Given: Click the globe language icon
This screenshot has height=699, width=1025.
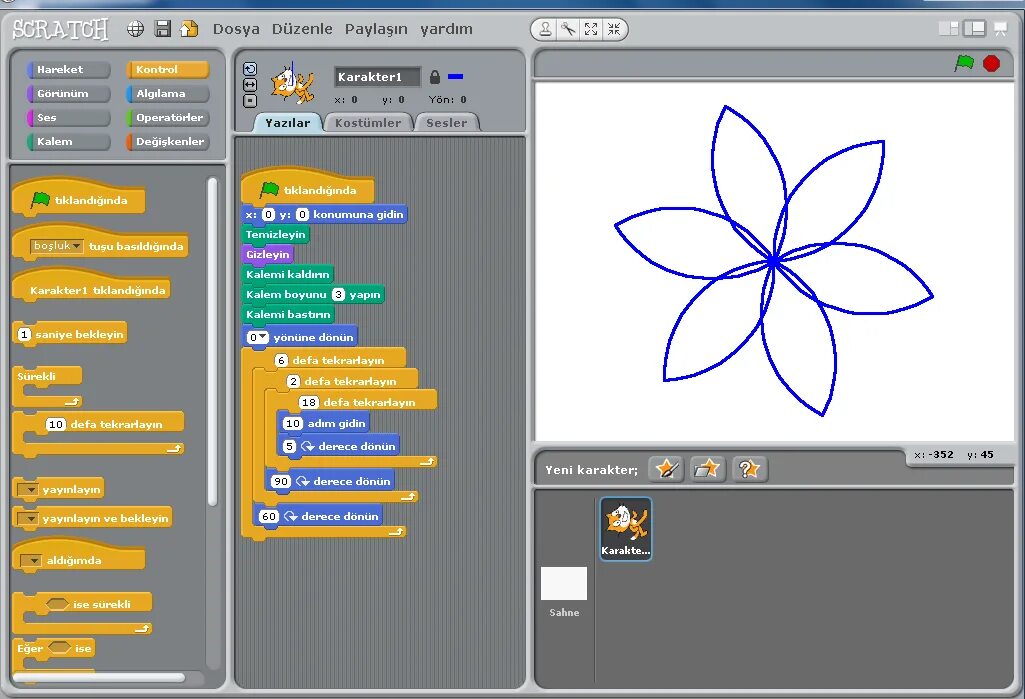Looking at the screenshot, I should [x=135, y=29].
